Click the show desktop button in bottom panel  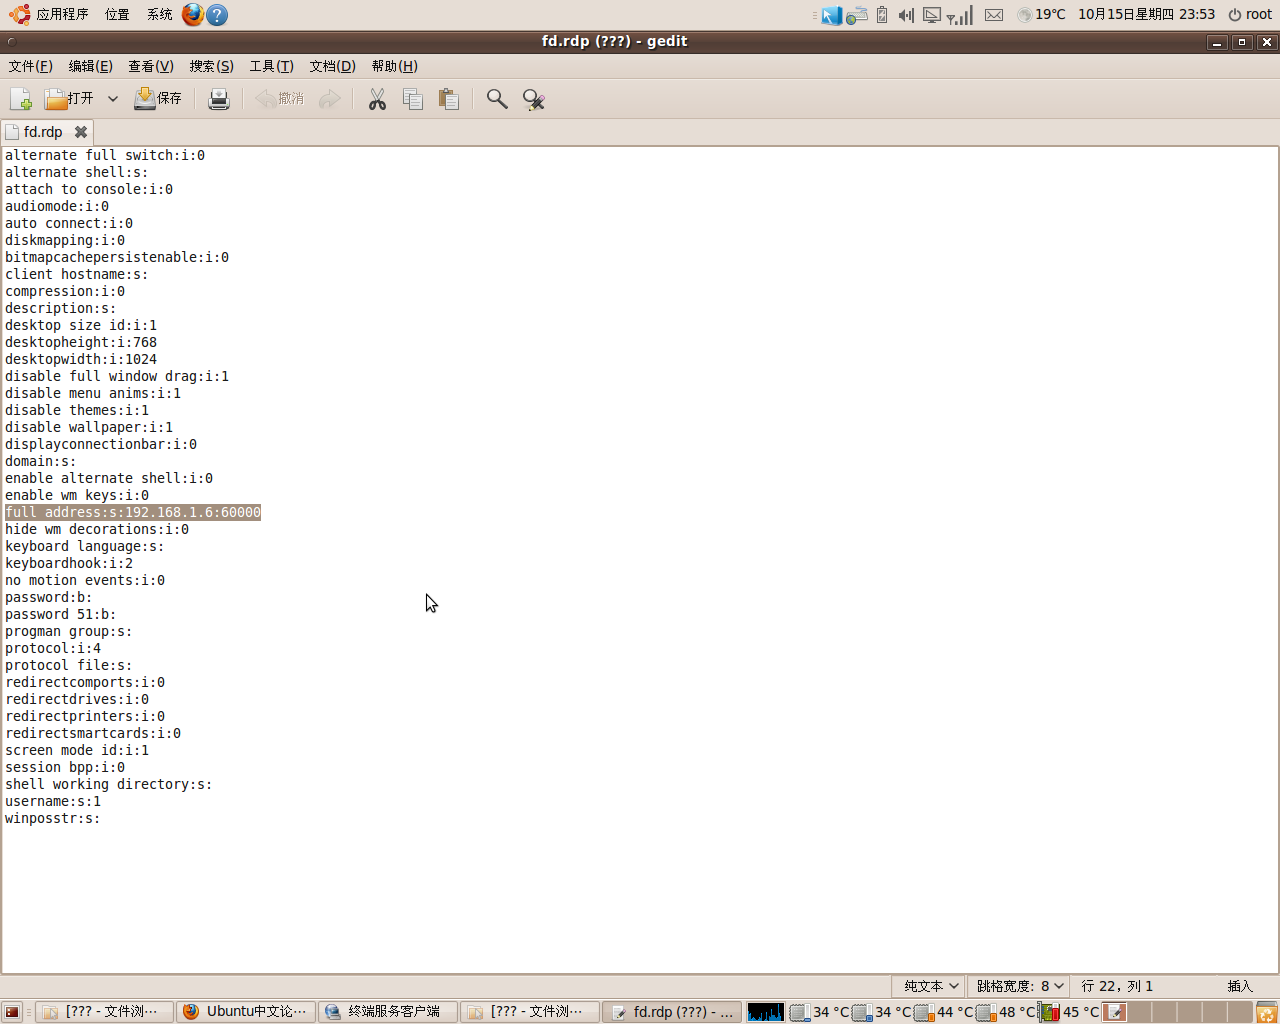pyautogui.click(x=12, y=1012)
